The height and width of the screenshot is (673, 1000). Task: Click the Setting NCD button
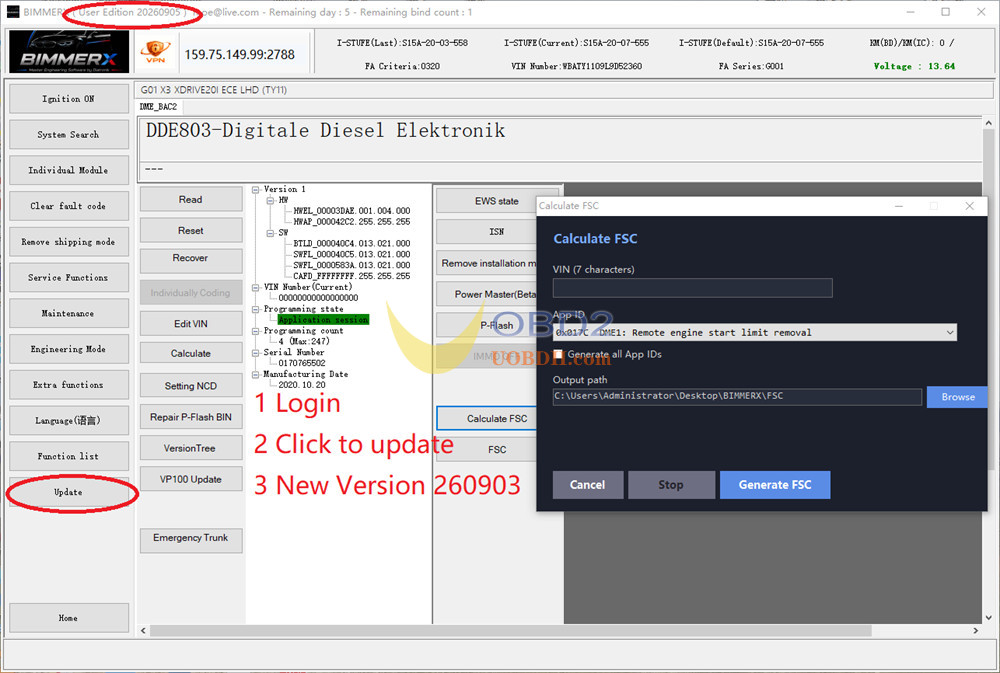(191, 386)
